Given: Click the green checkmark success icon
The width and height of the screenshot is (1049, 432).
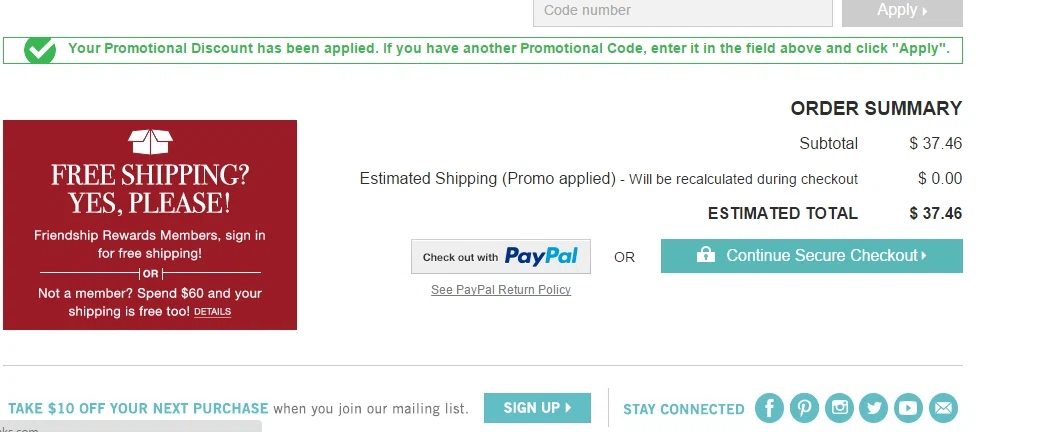Looking at the screenshot, I should click(x=40, y=50).
